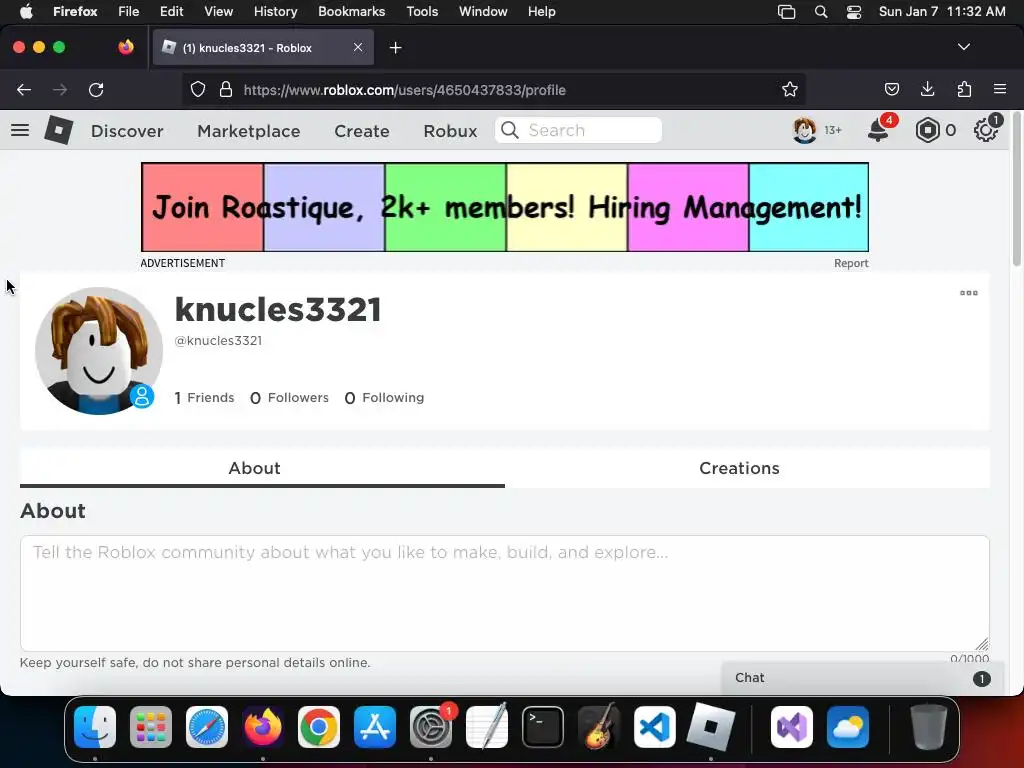Open System Settings from the dock
The height and width of the screenshot is (768, 1024).
pos(431,727)
